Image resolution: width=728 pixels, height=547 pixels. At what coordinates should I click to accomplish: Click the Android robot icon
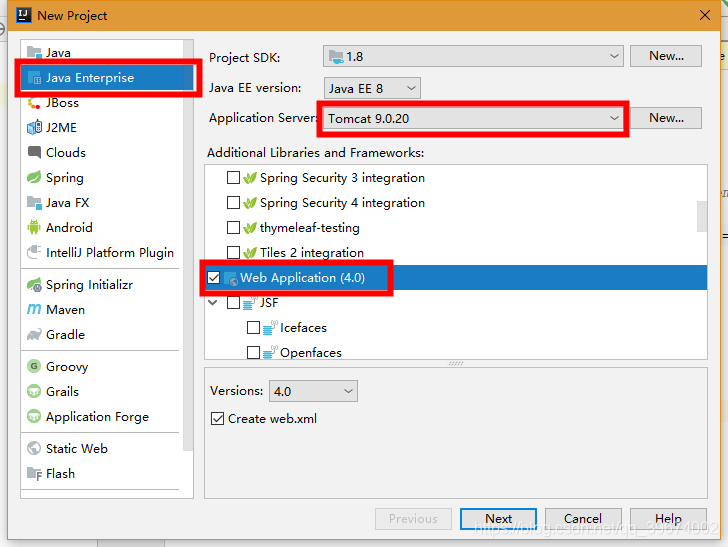point(34,228)
